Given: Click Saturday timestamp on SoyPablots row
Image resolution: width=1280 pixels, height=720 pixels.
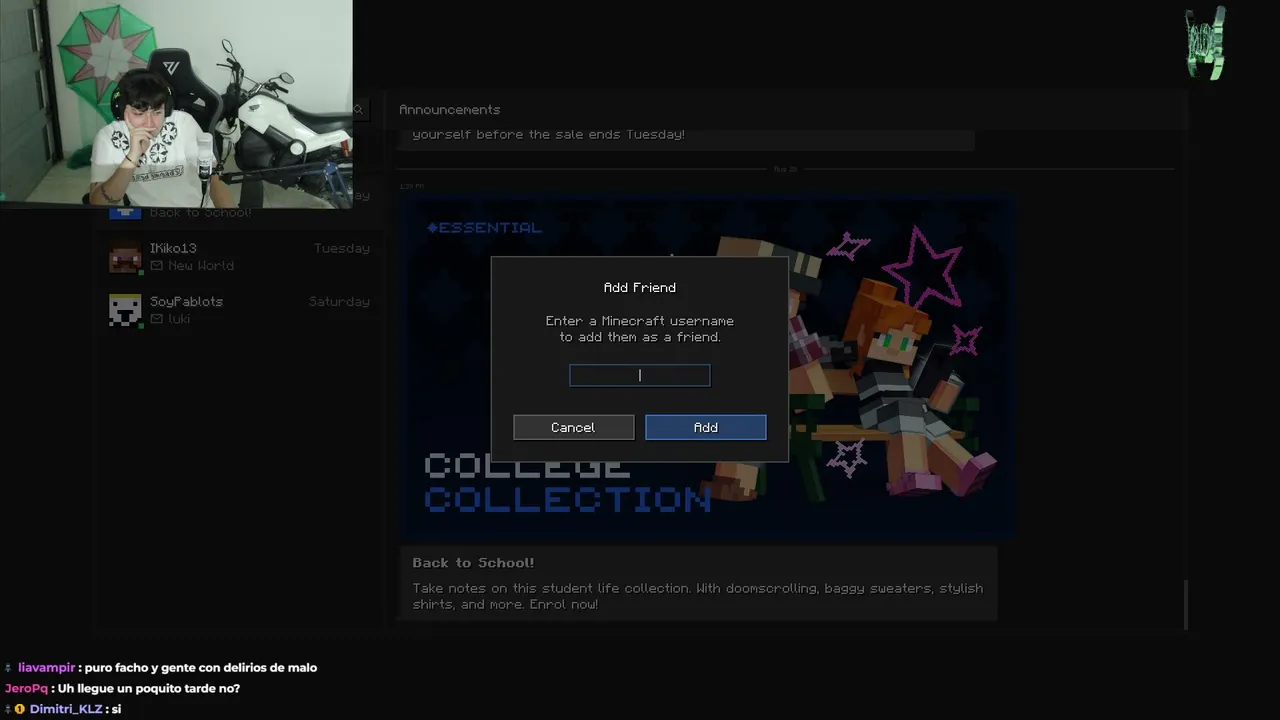Looking at the screenshot, I should [339, 301].
